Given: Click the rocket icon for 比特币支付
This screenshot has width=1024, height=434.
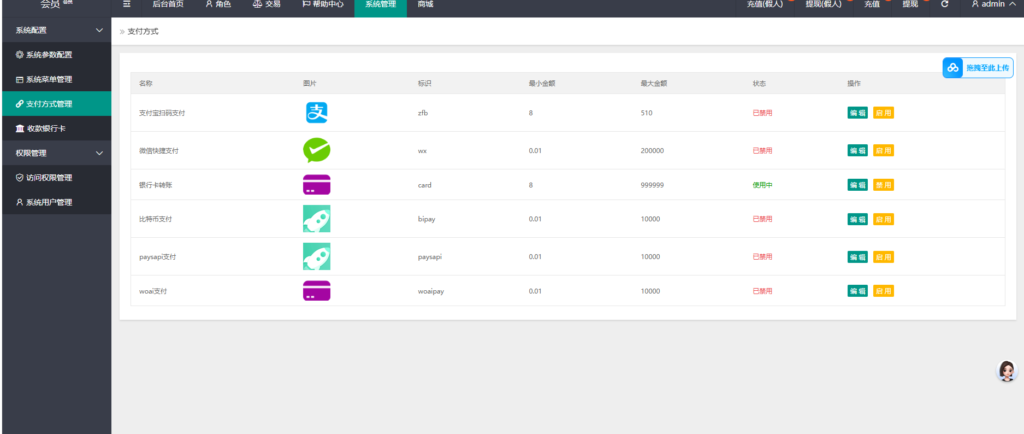Looking at the screenshot, I should 317,219.
